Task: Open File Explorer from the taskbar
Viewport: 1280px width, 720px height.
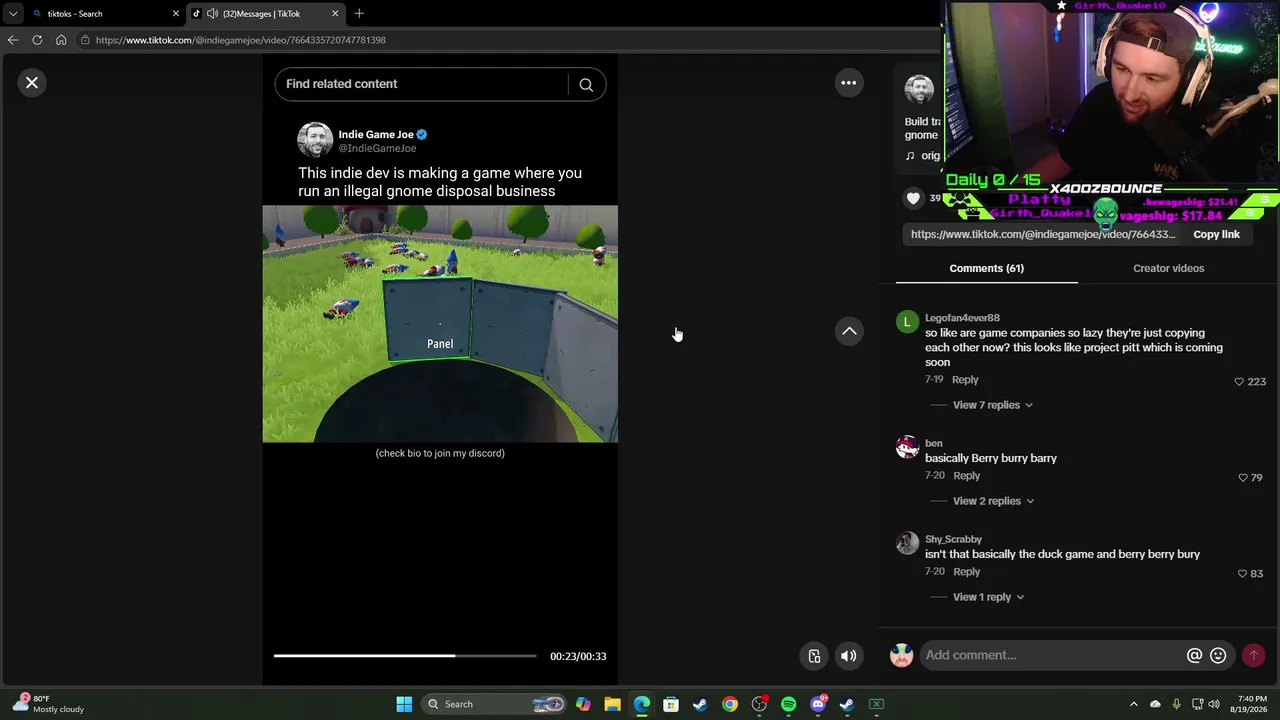Action: [x=612, y=704]
